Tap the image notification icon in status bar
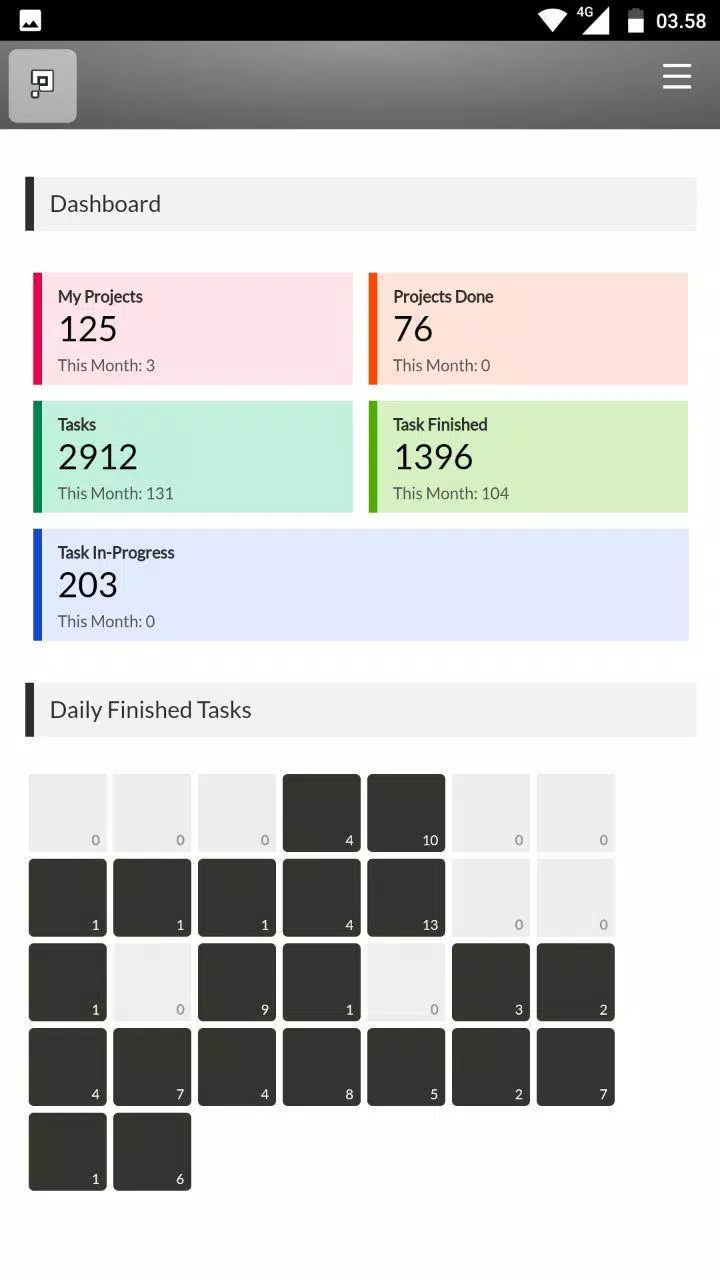 (x=31, y=20)
